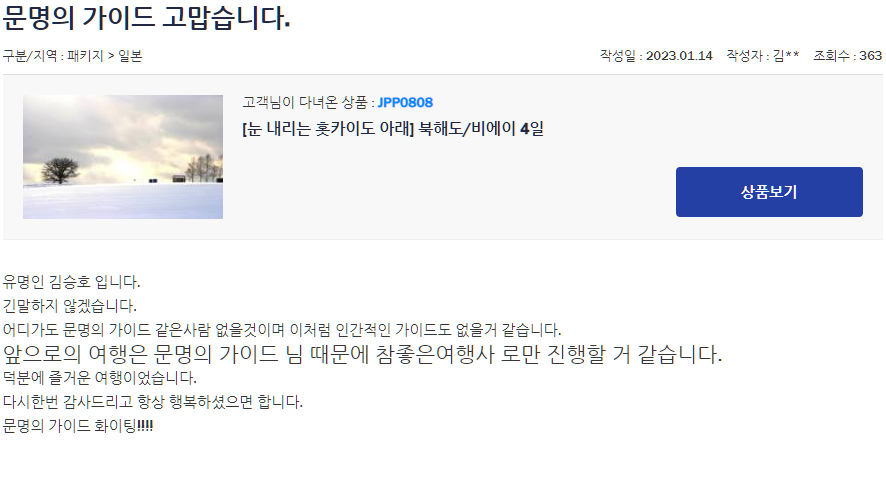Screen dimensions: 886x487
Task: Click the line 다시한번 감사드리고 항상 행복하셨으면 합니다
Action: (x=153, y=402)
